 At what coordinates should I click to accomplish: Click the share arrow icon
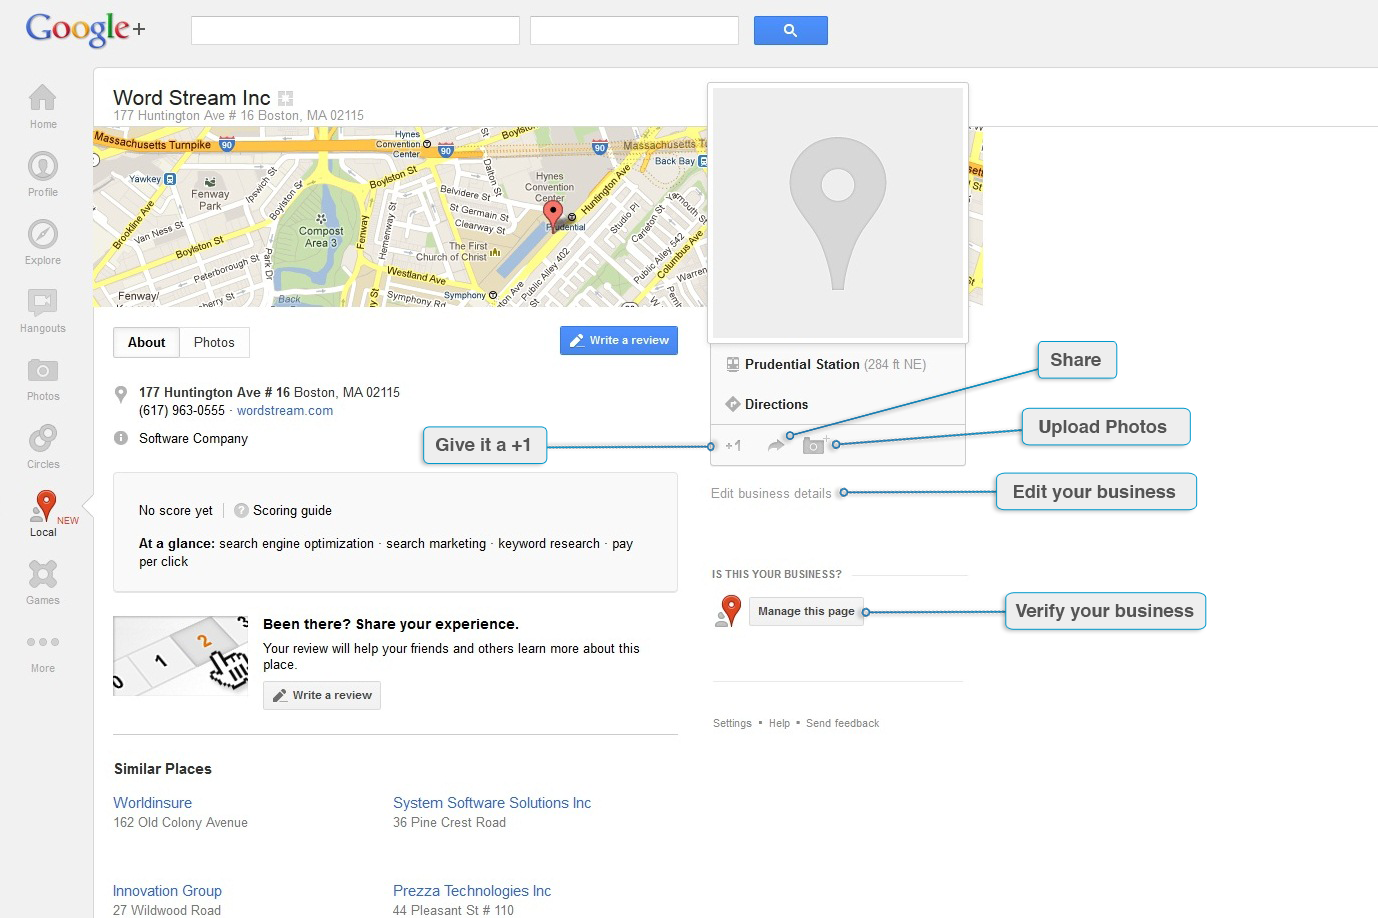click(x=776, y=445)
